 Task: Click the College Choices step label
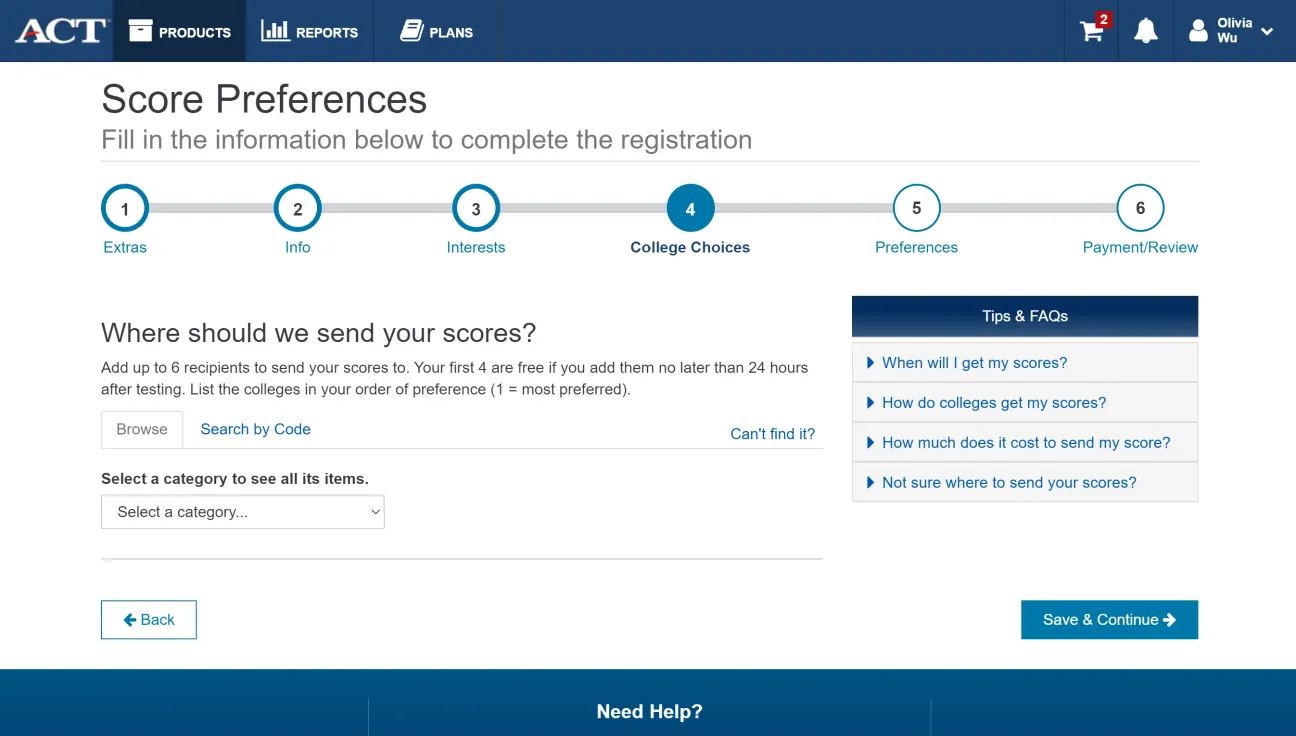690,247
